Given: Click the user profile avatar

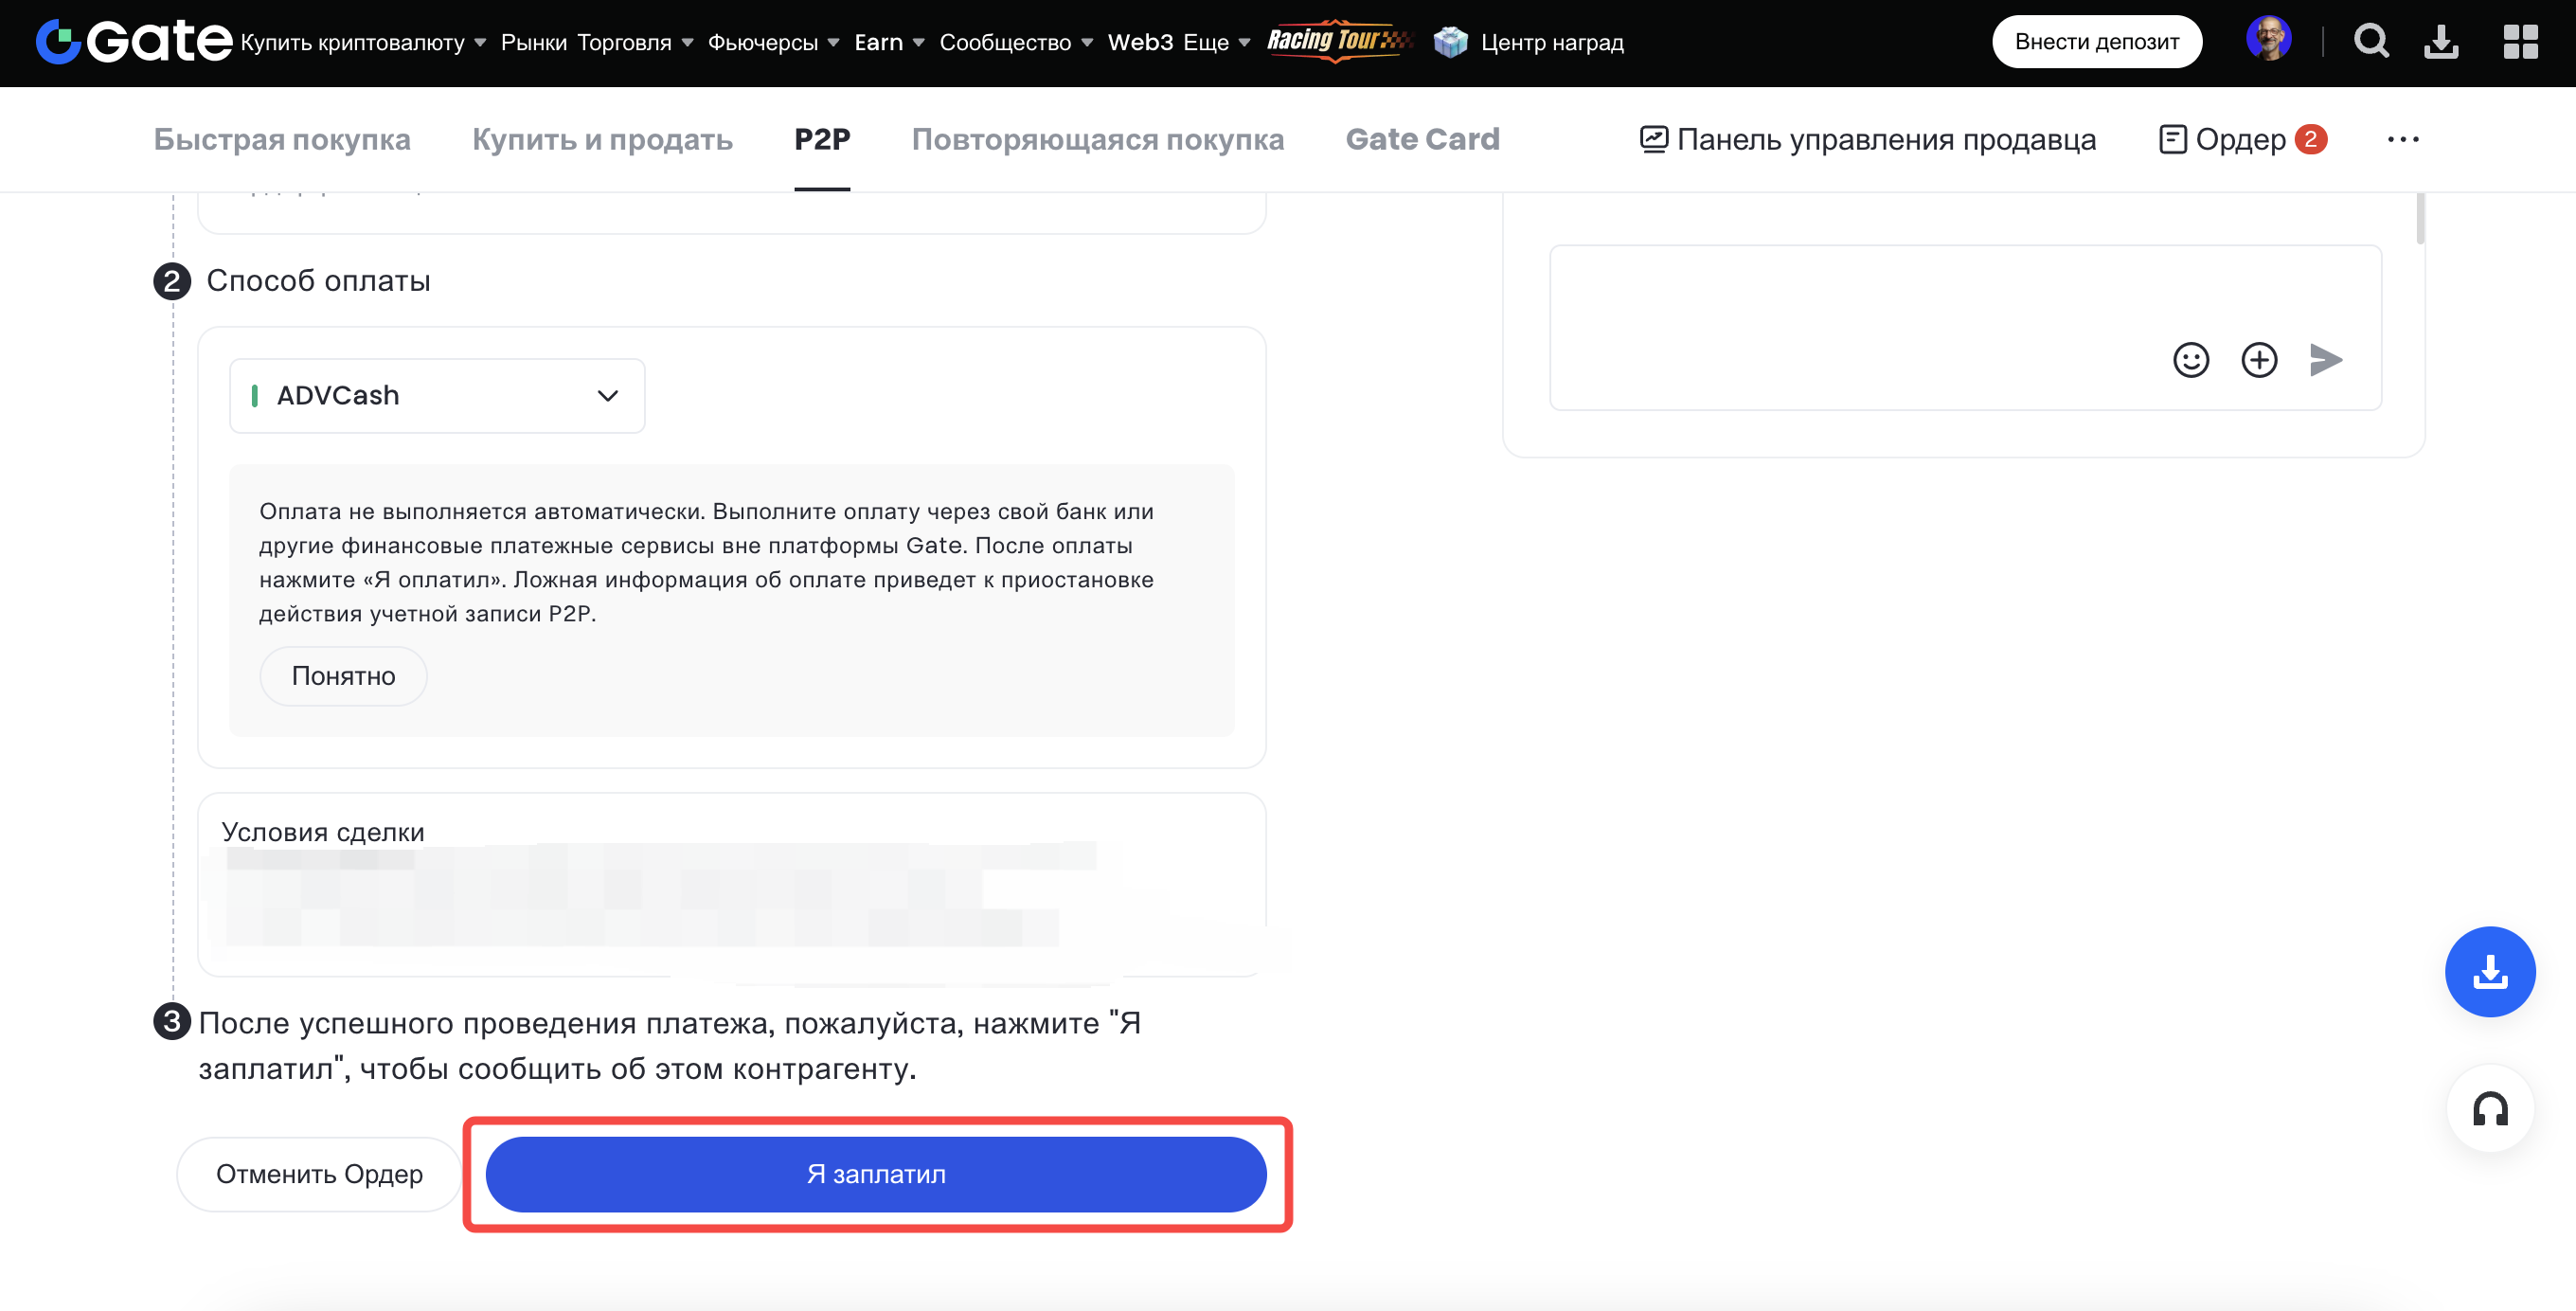Looking at the screenshot, I should pos(2268,40).
